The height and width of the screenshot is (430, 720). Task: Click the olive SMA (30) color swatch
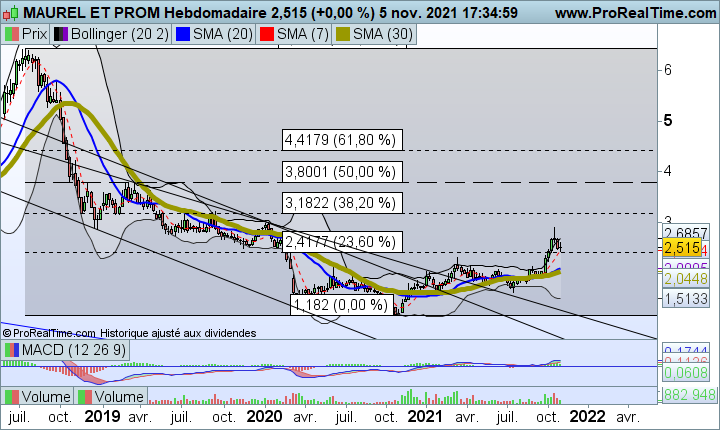coord(343,34)
